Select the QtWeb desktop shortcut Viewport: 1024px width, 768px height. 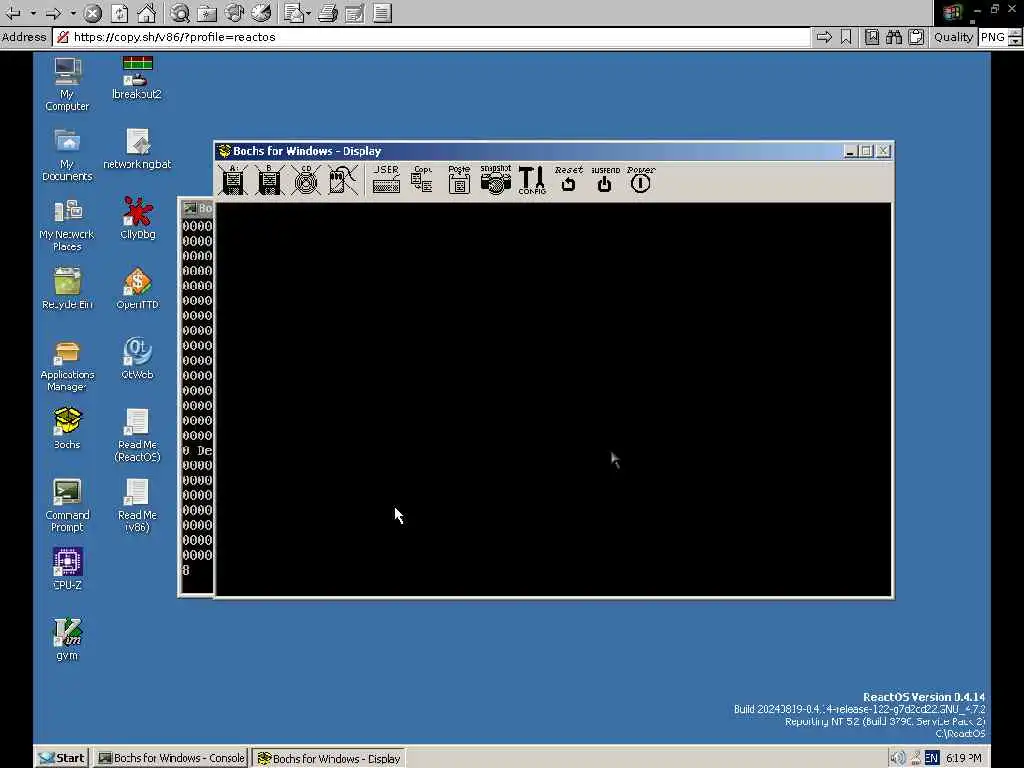click(137, 358)
